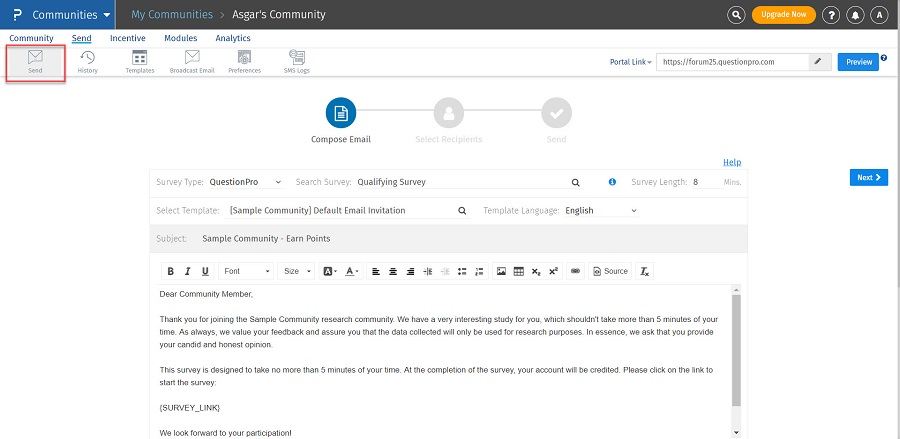Click the Subject input field
900x439 pixels.
click(x=450, y=239)
